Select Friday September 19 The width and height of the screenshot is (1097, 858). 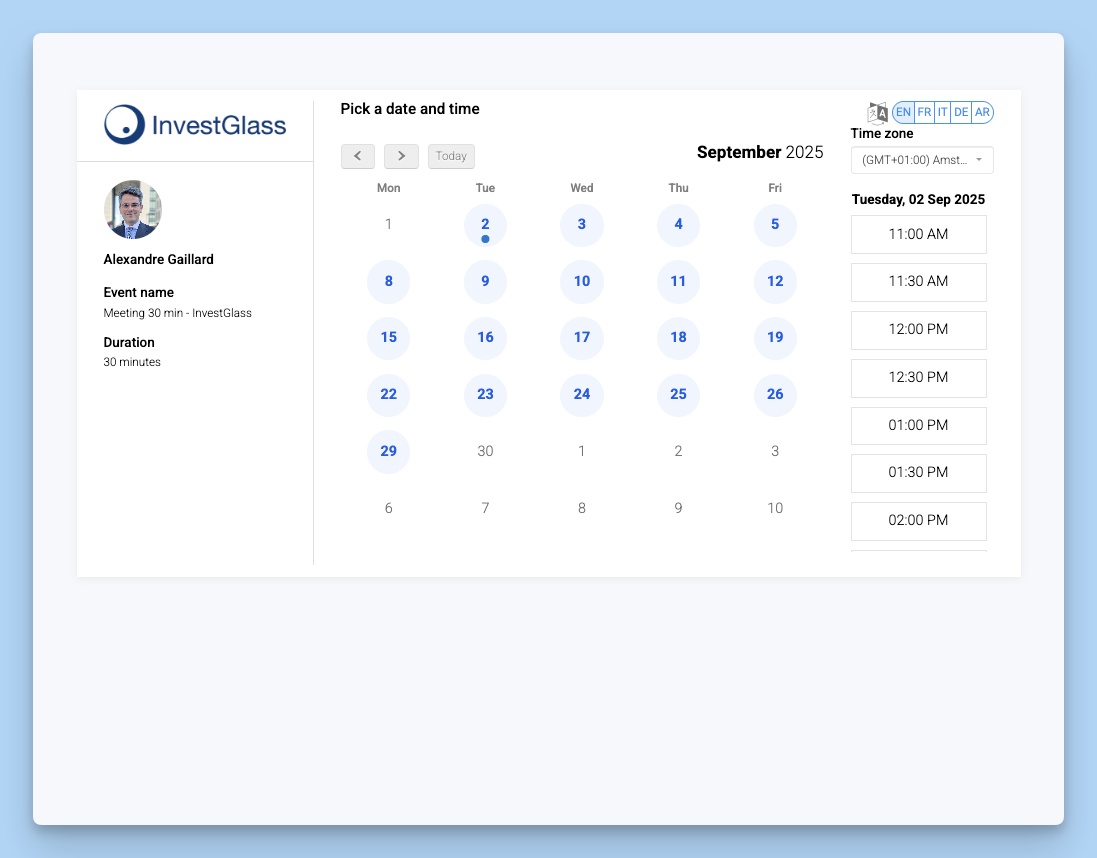(775, 338)
